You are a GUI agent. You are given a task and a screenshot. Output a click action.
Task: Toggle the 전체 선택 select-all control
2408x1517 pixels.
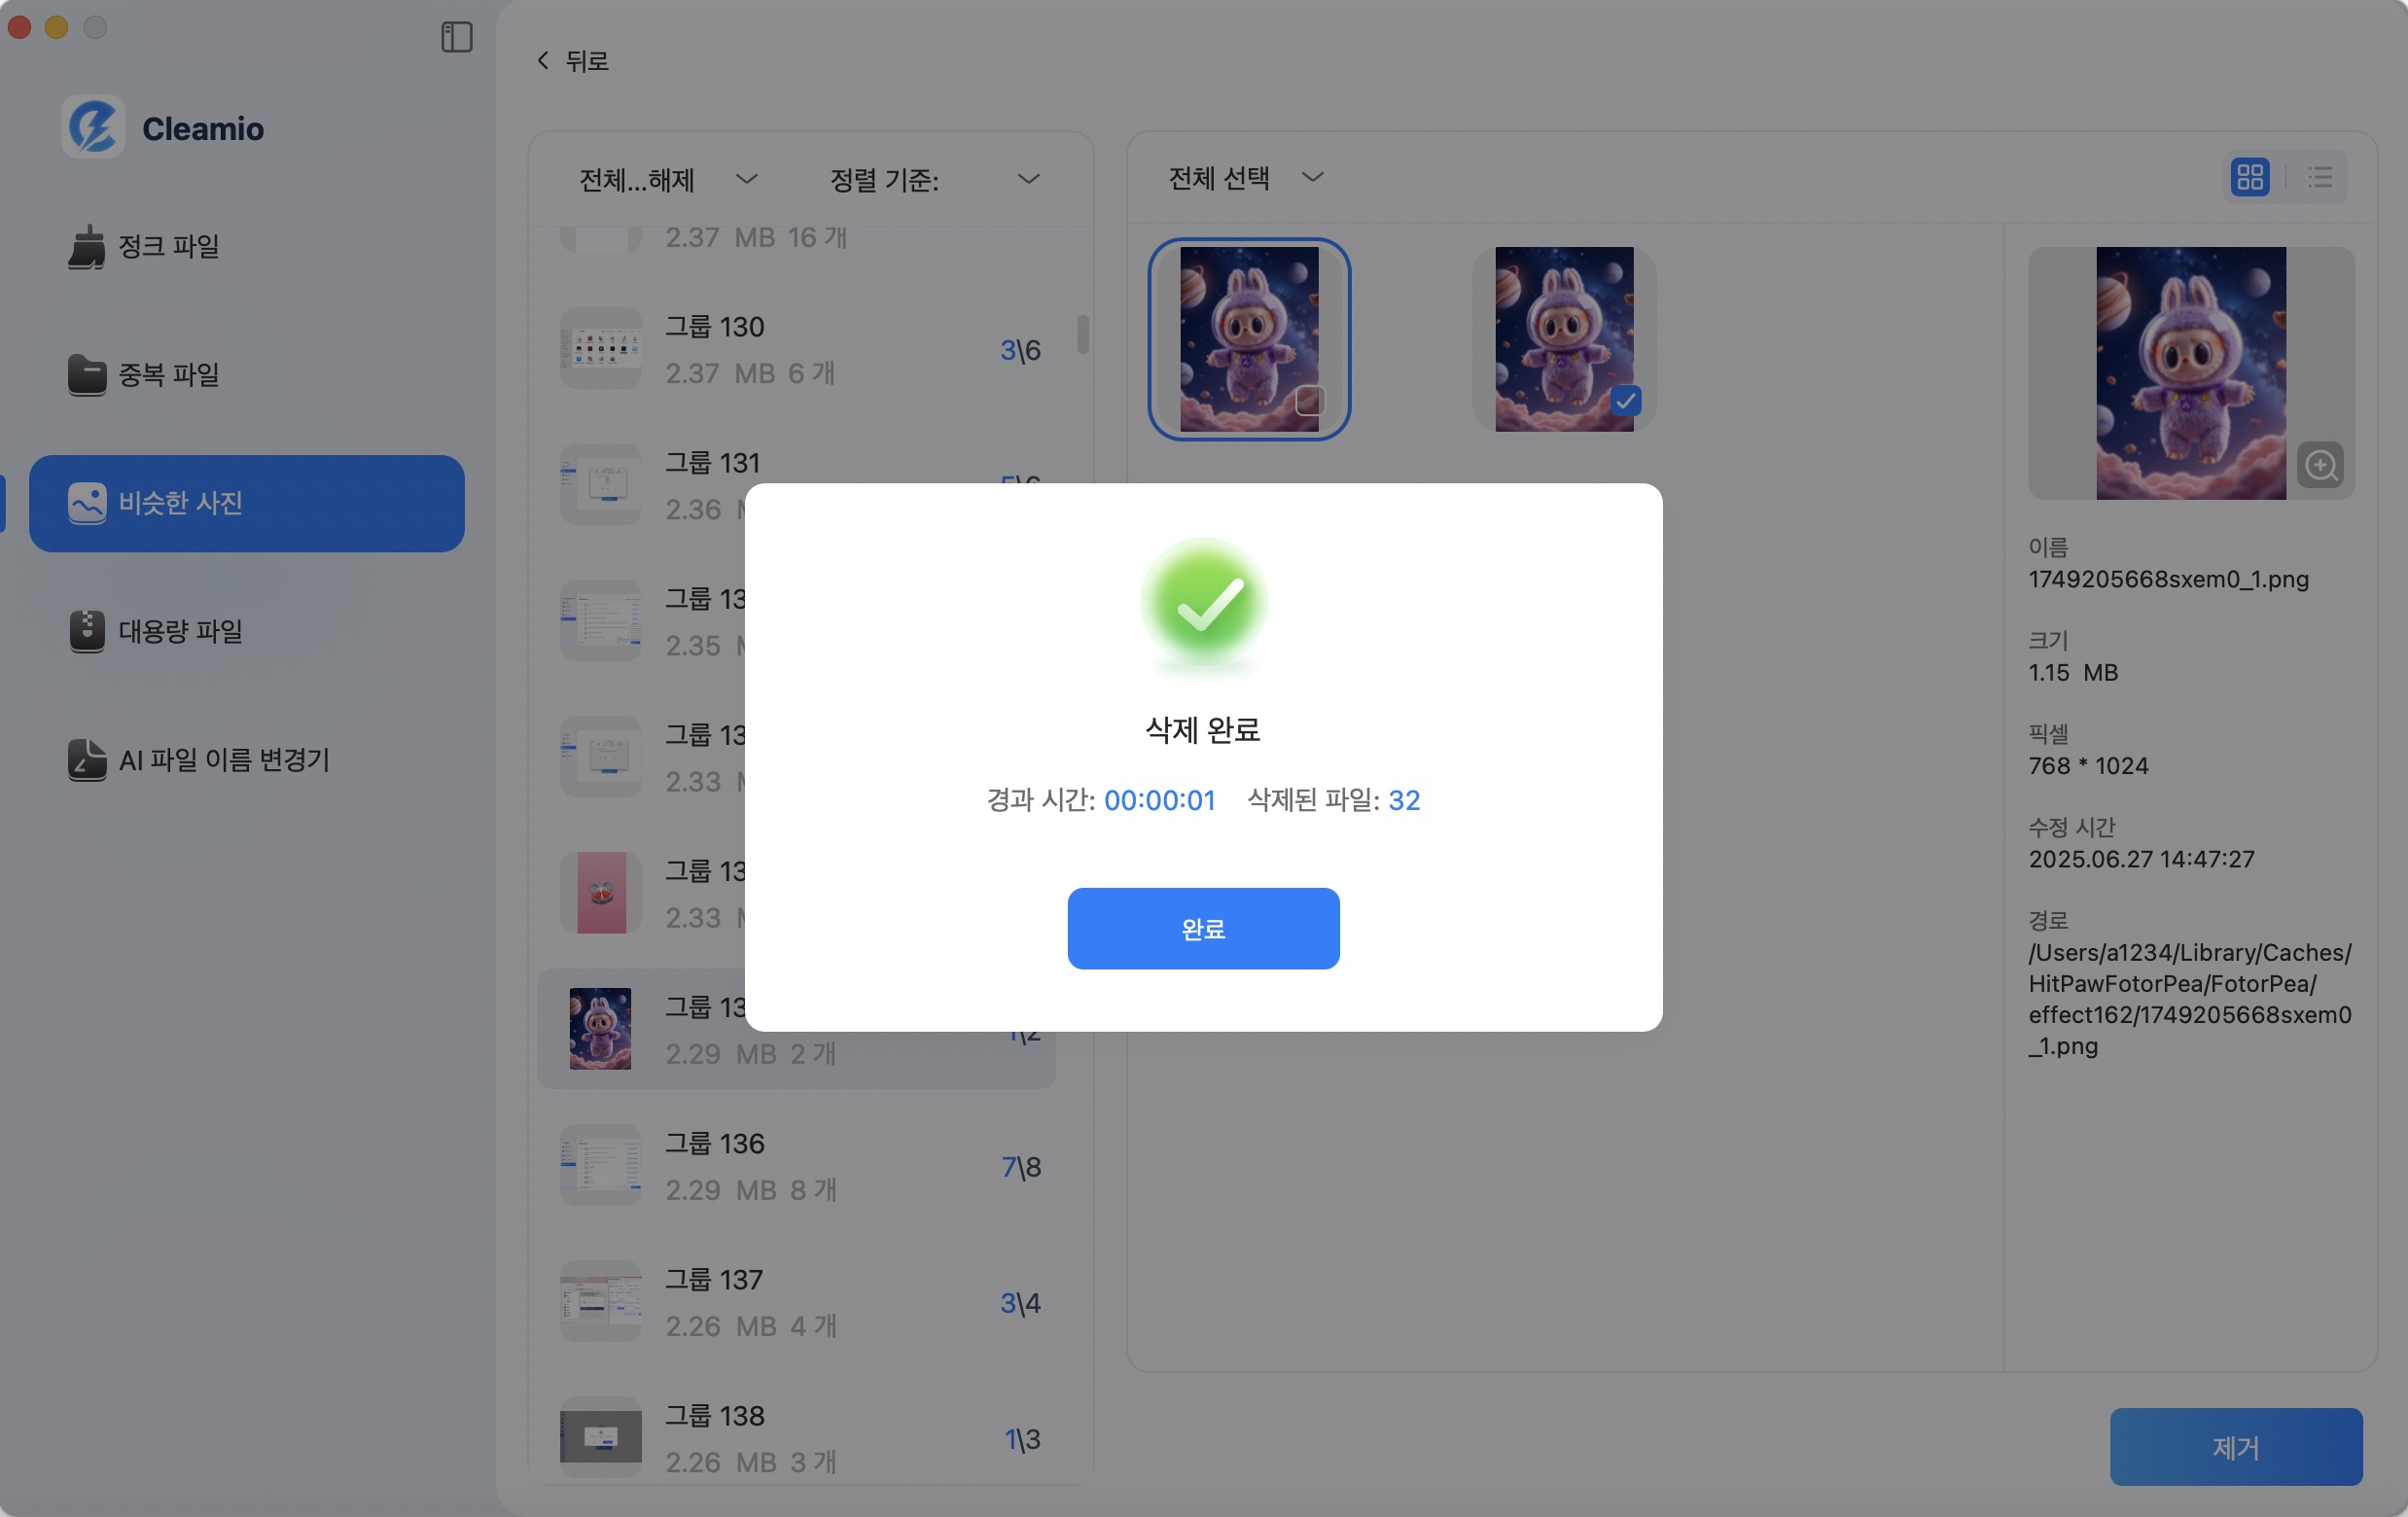1220,177
